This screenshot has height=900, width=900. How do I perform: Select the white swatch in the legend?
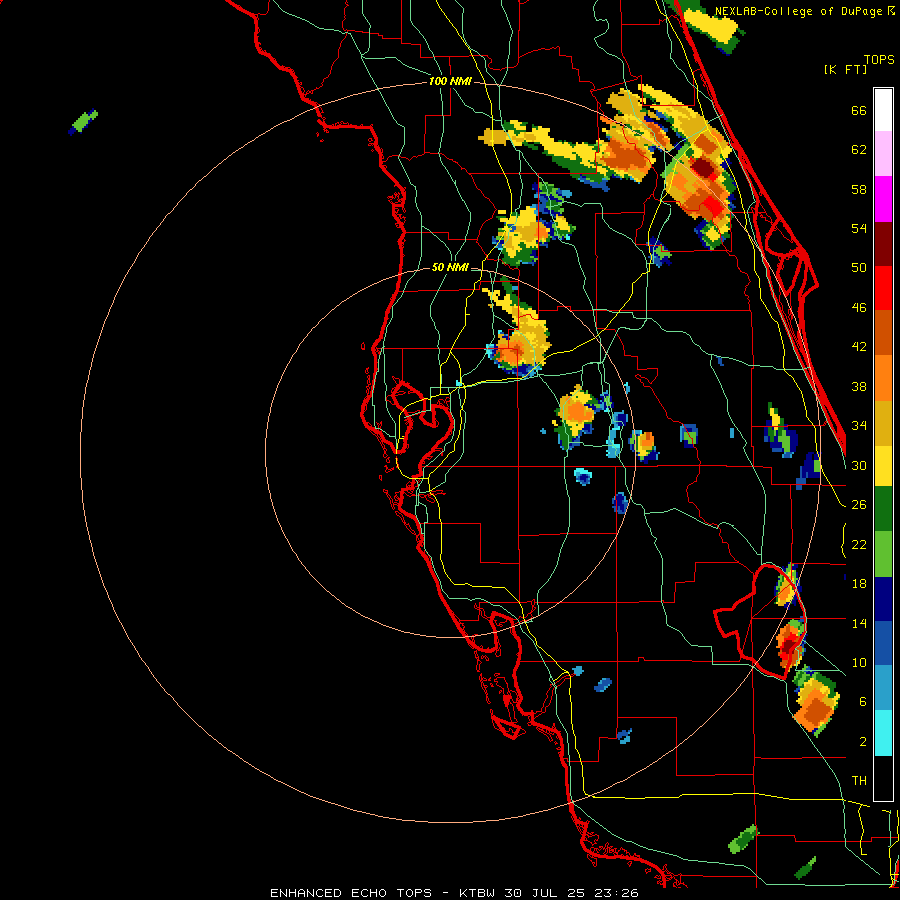tap(883, 110)
